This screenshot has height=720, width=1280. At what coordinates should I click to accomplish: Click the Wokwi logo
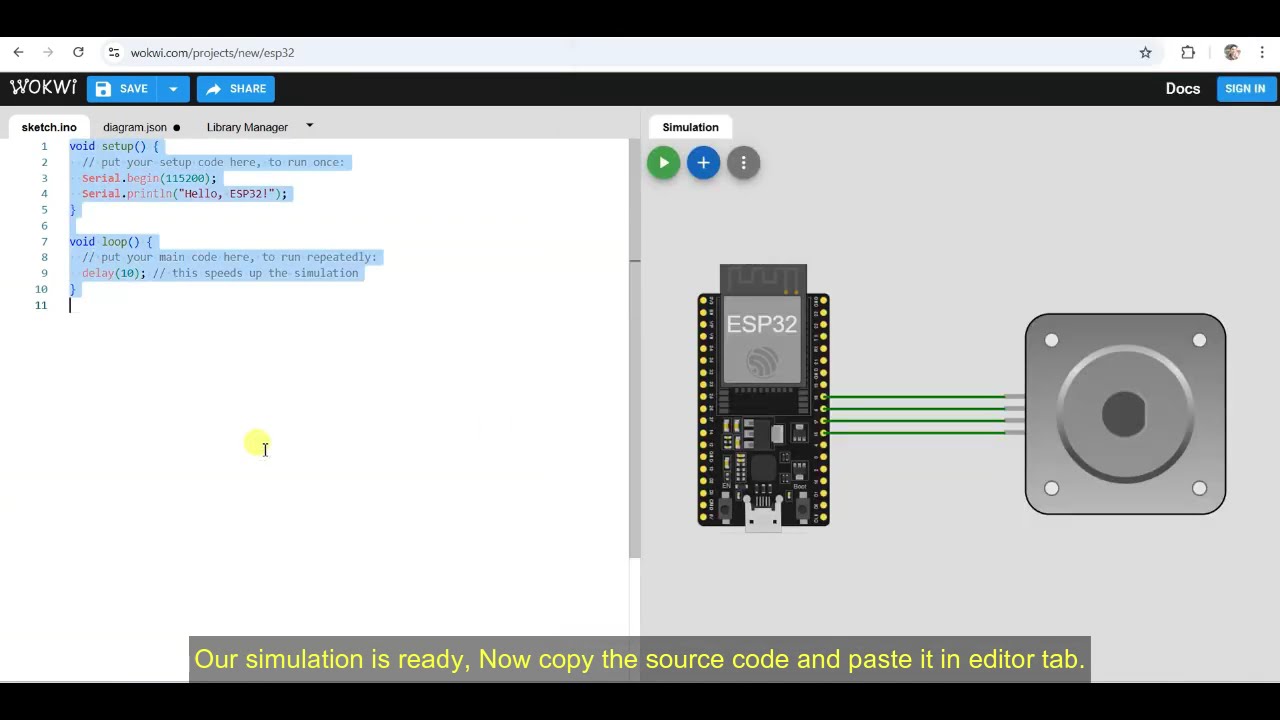pos(43,88)
